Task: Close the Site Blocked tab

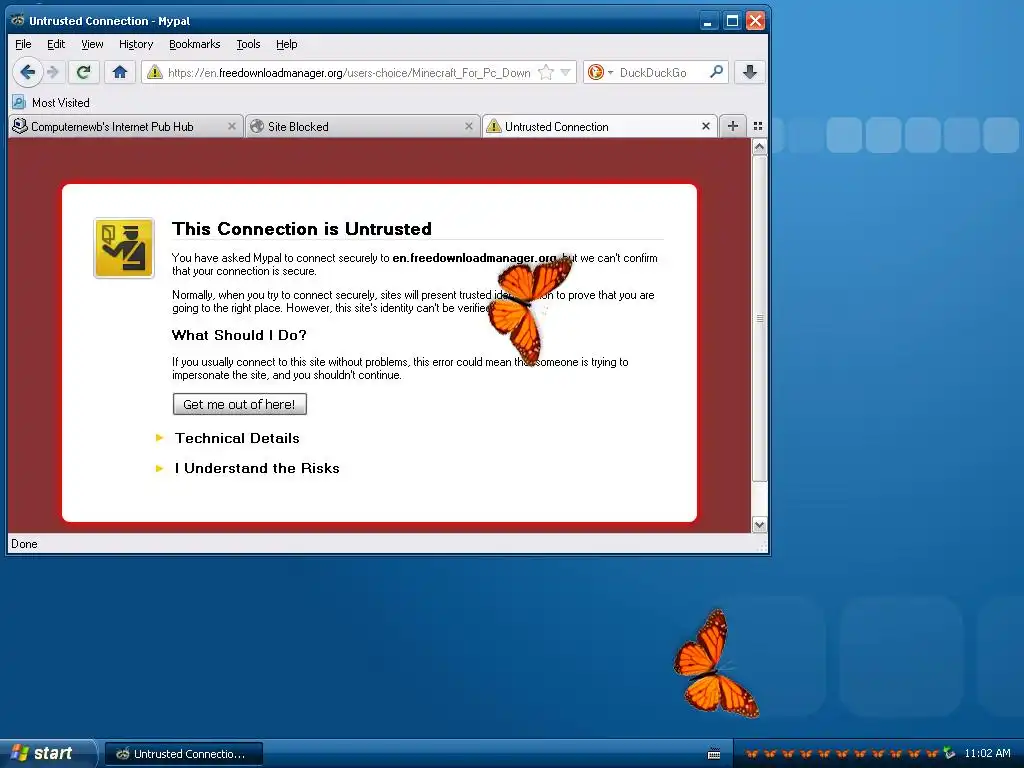Action: coord(468,127)
